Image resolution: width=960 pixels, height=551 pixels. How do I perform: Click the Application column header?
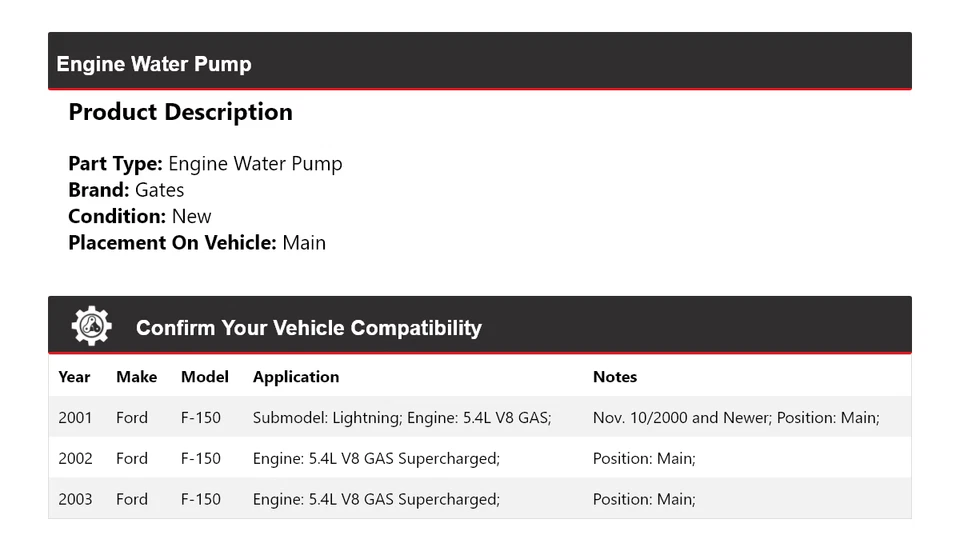tap(295, 377)
